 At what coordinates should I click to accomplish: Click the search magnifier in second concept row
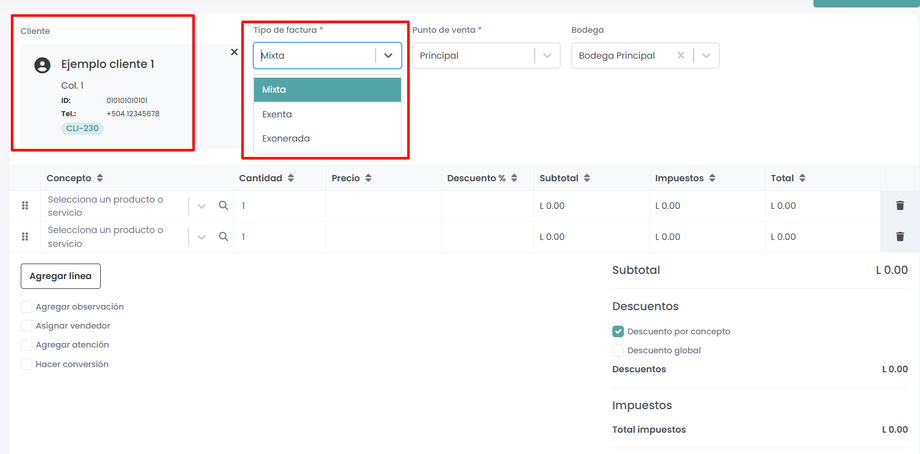click(224, 237)
